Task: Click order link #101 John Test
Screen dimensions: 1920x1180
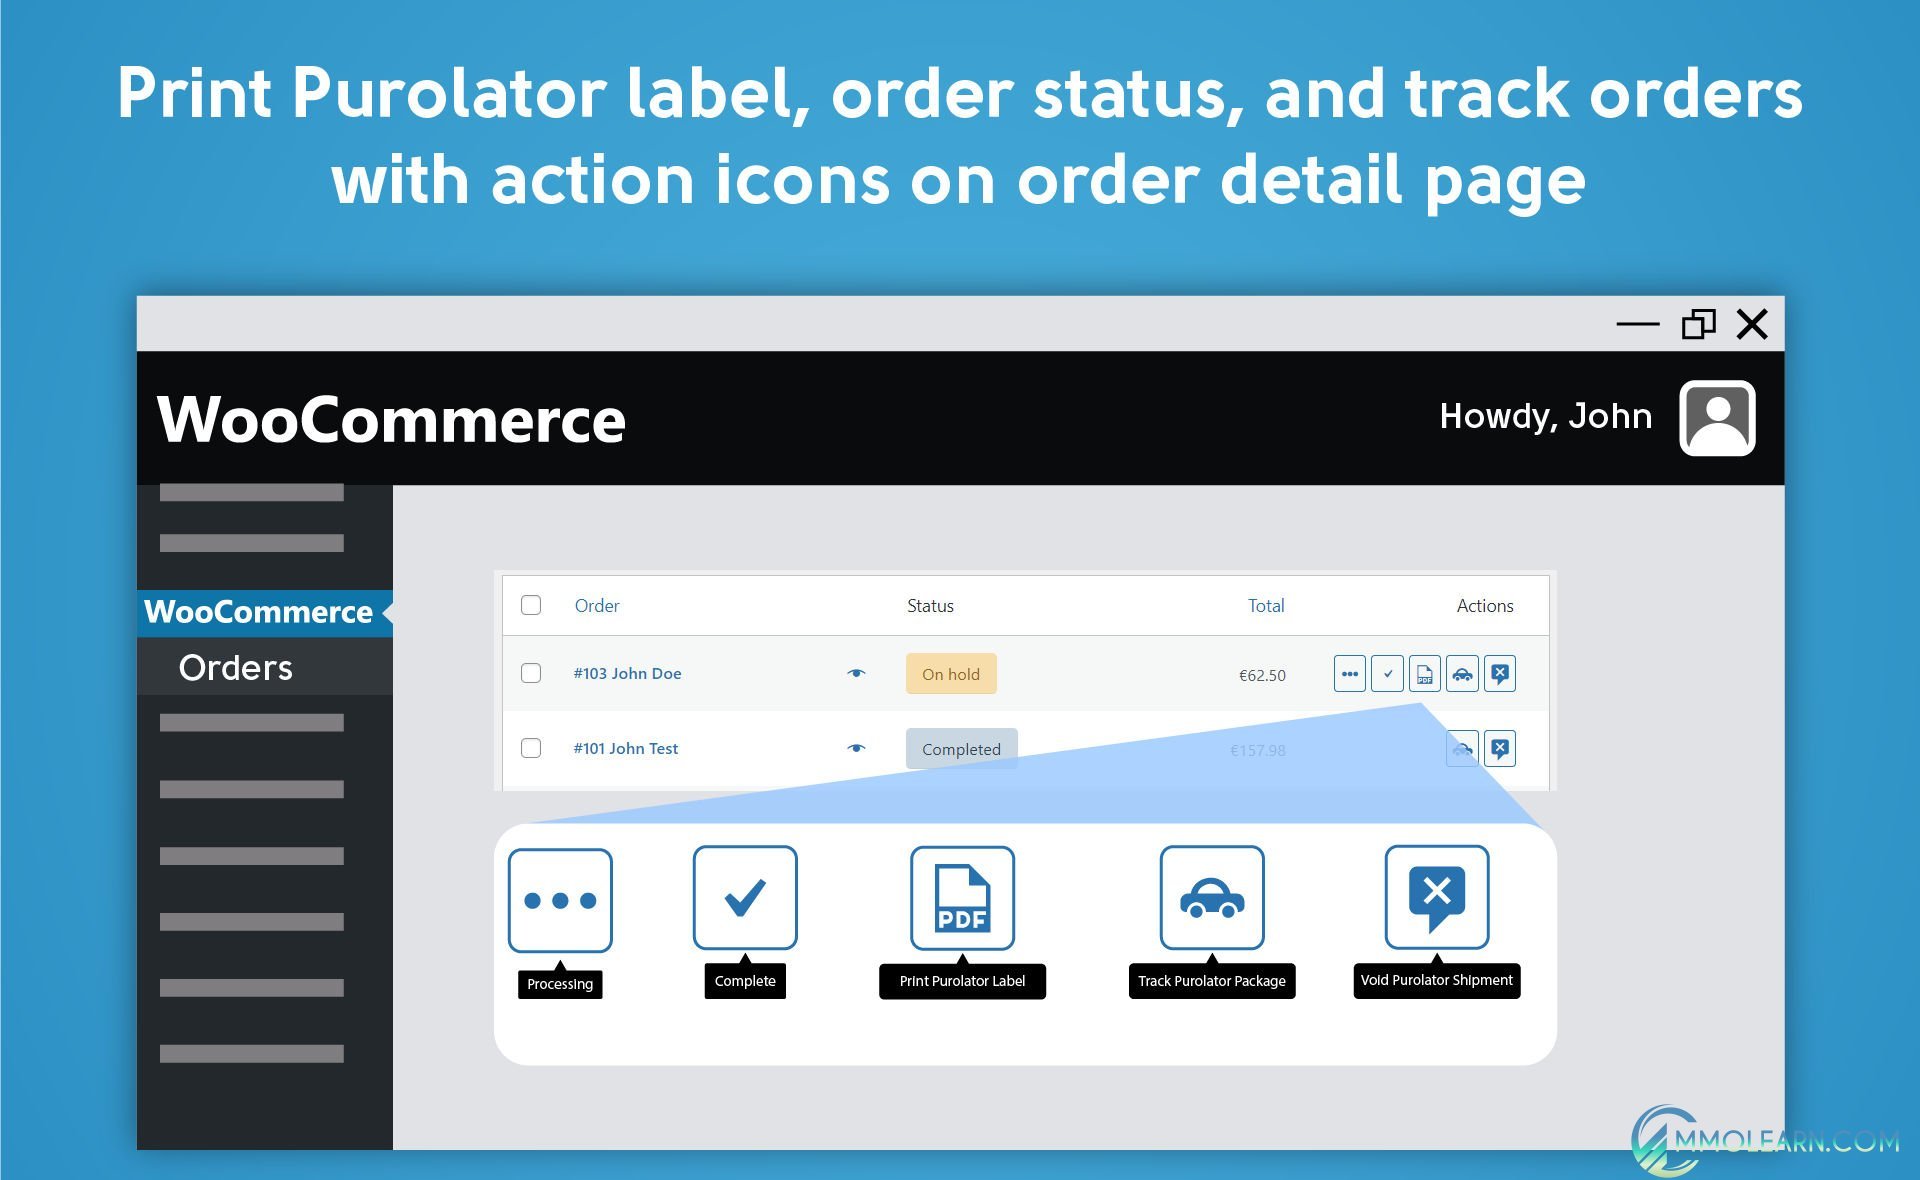Action: coord(623,748)
